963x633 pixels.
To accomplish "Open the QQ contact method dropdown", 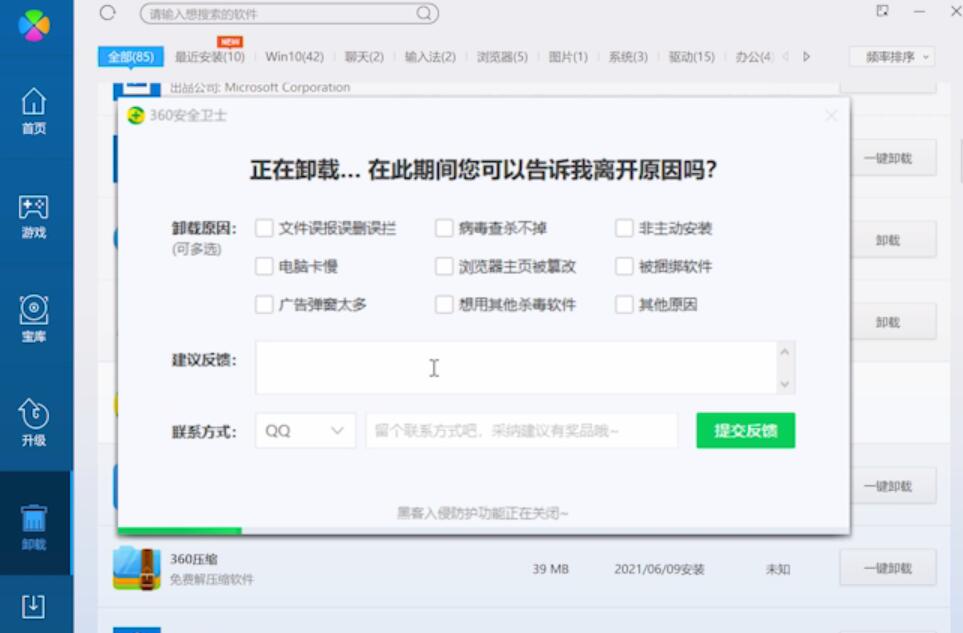I will (305, 430).
